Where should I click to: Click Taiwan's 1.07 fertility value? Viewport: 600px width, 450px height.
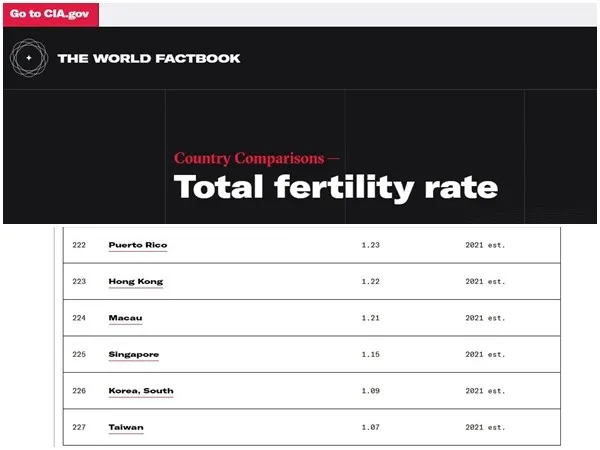tap(370, 427)
